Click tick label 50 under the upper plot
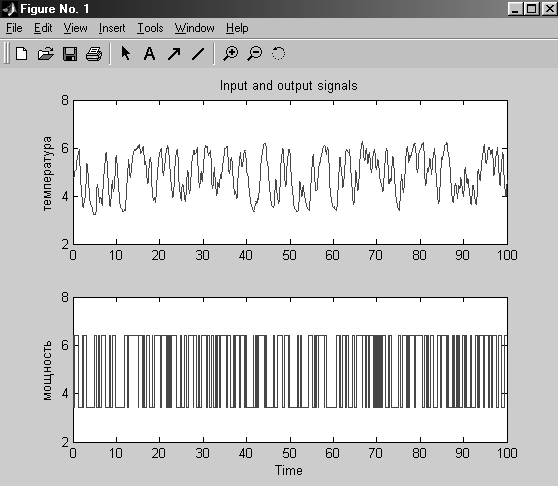Viewport: 558px width, 486px height. tap(289, 255)
